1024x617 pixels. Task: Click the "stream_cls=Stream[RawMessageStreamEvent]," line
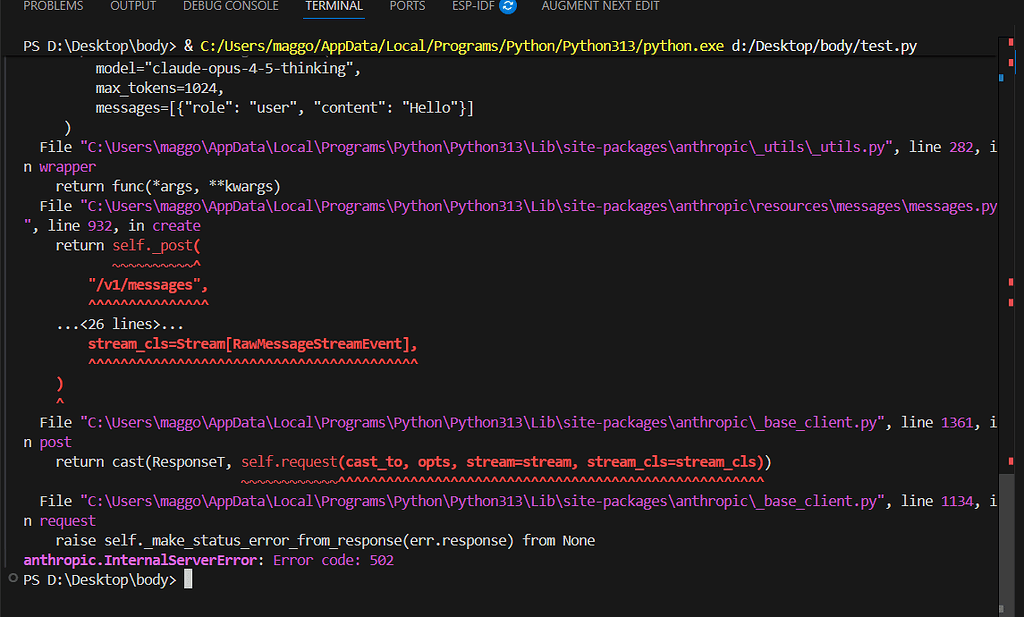[252, 344]
